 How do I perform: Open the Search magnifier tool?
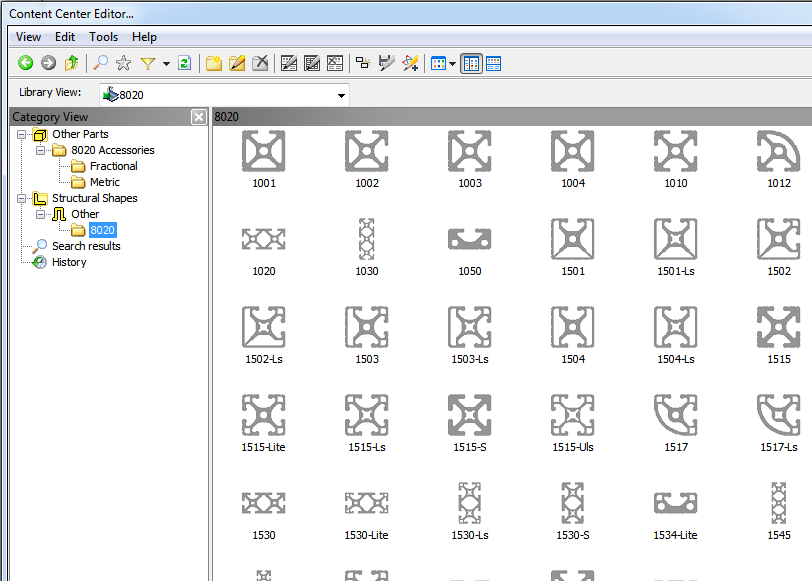(100, 63)
